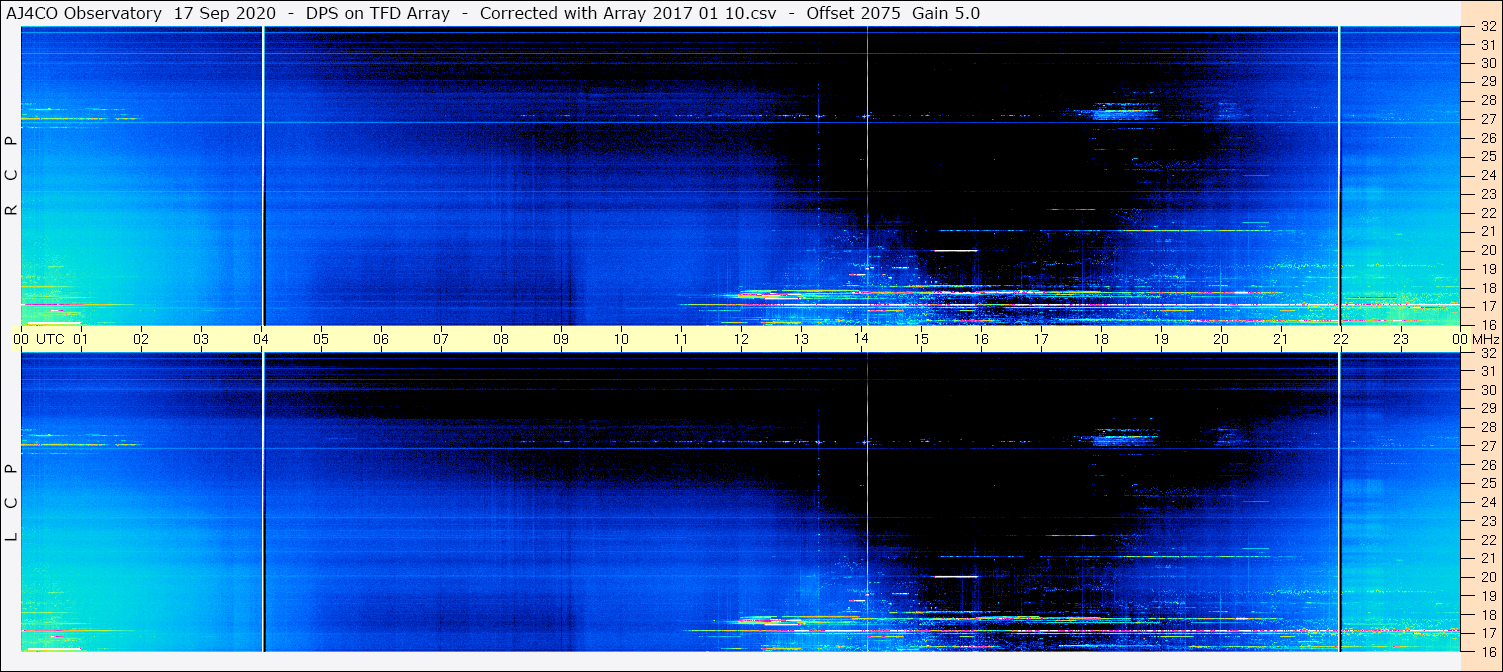Screen dimensions: 1503x672
Task: Click bright vertical line at 22 UTC in LCP panel
Action: pos(1339,500)
